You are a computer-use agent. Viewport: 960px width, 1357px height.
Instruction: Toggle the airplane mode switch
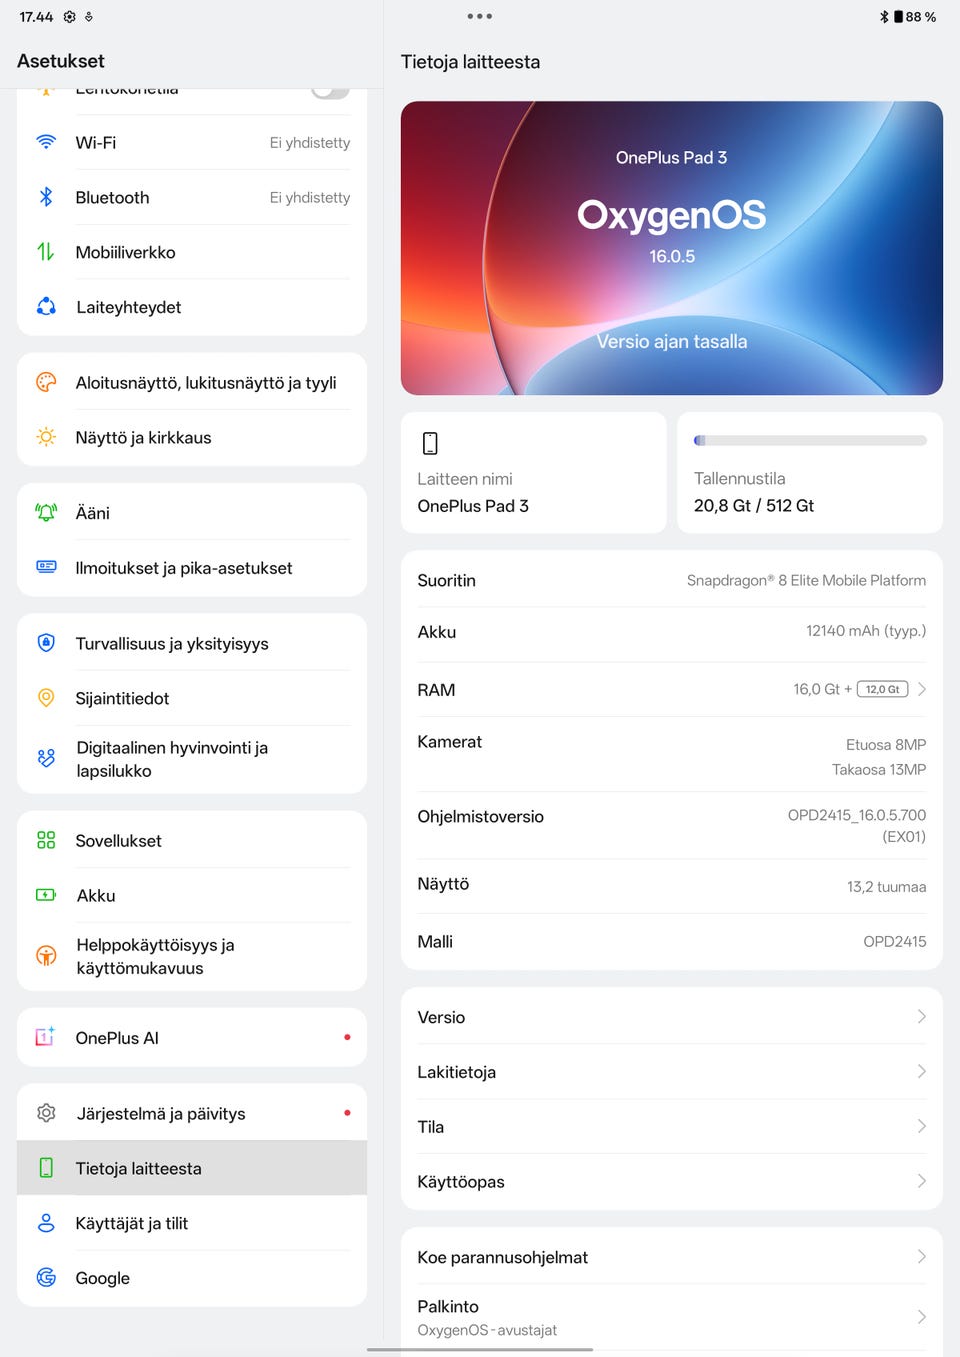coord(330,92)
